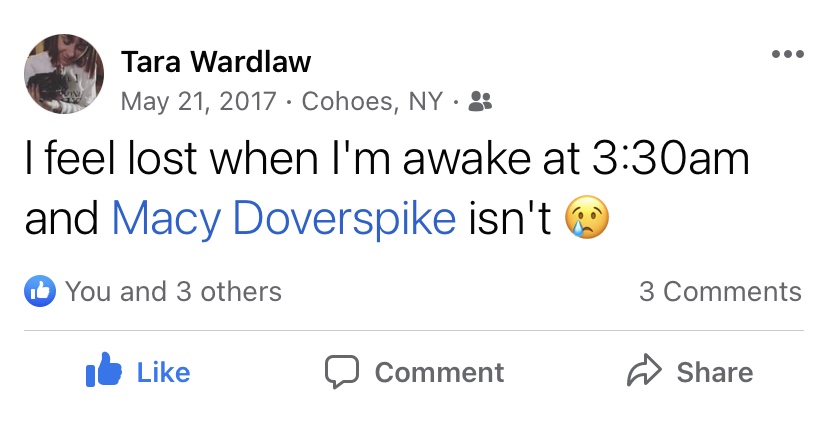Open the tagged Macy Doverspike profile
828x434 pixels.
tap(284, 219)
